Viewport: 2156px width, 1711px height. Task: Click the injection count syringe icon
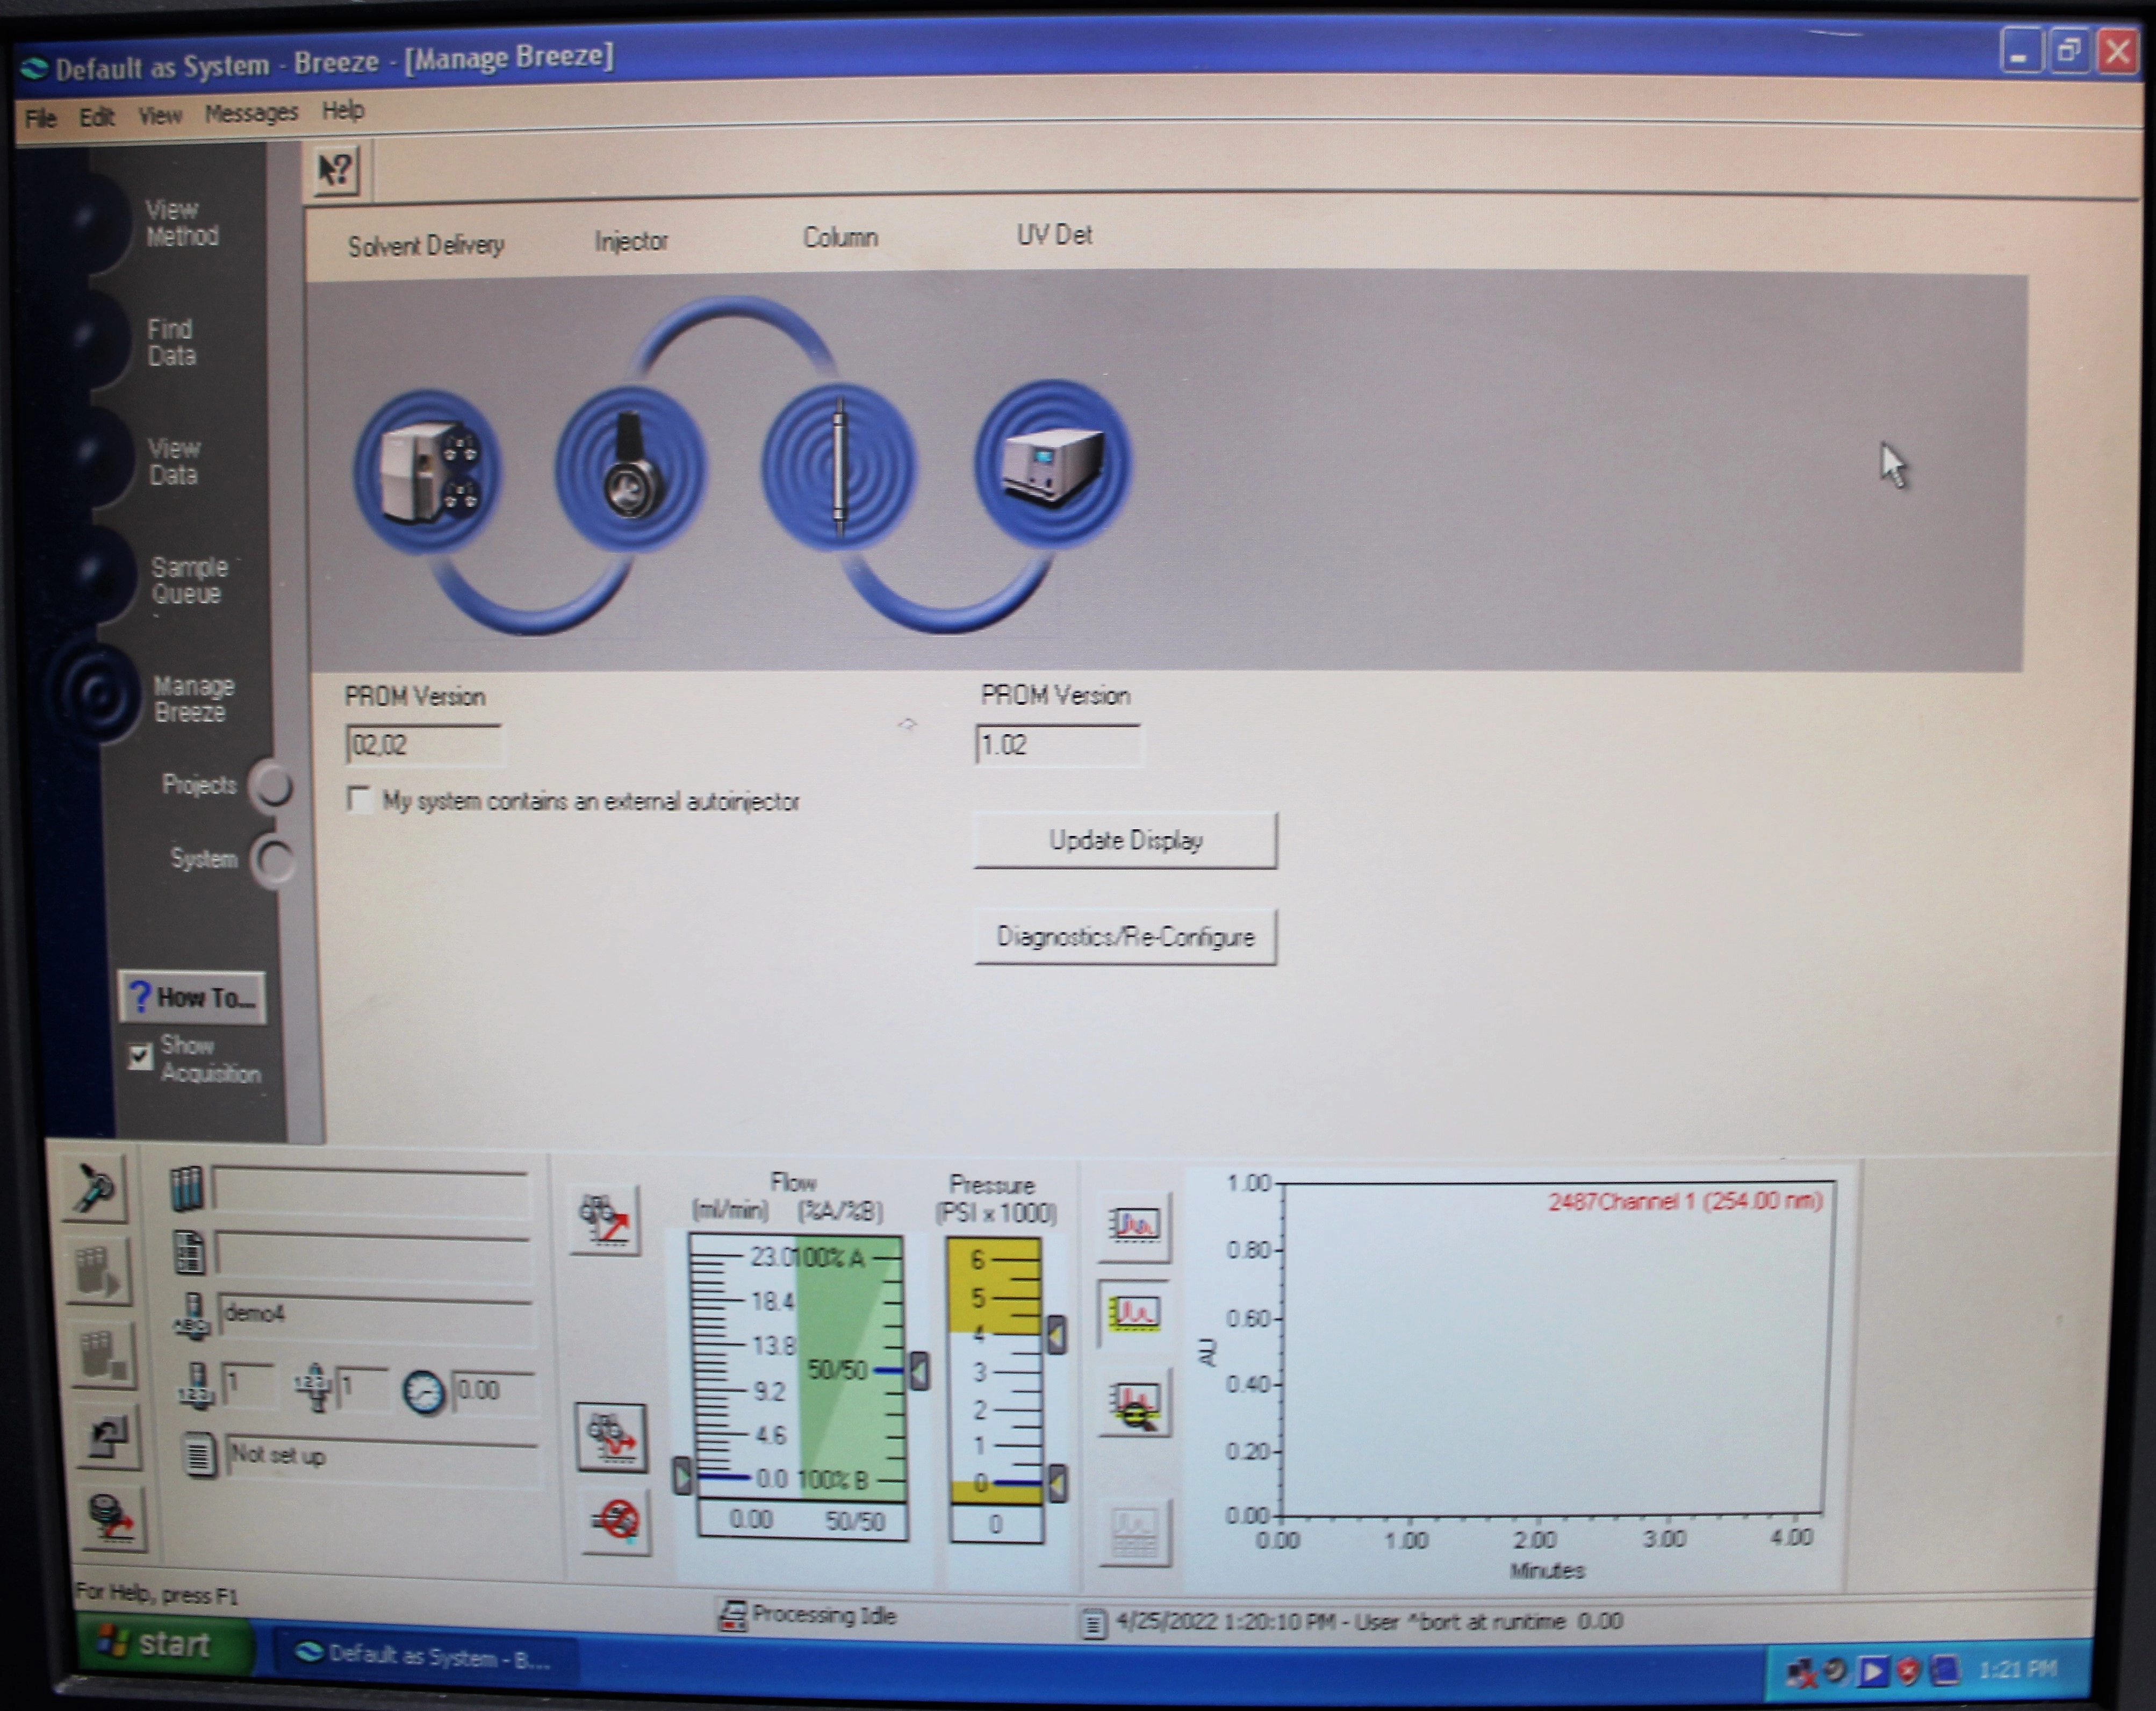coord(314,1386)
